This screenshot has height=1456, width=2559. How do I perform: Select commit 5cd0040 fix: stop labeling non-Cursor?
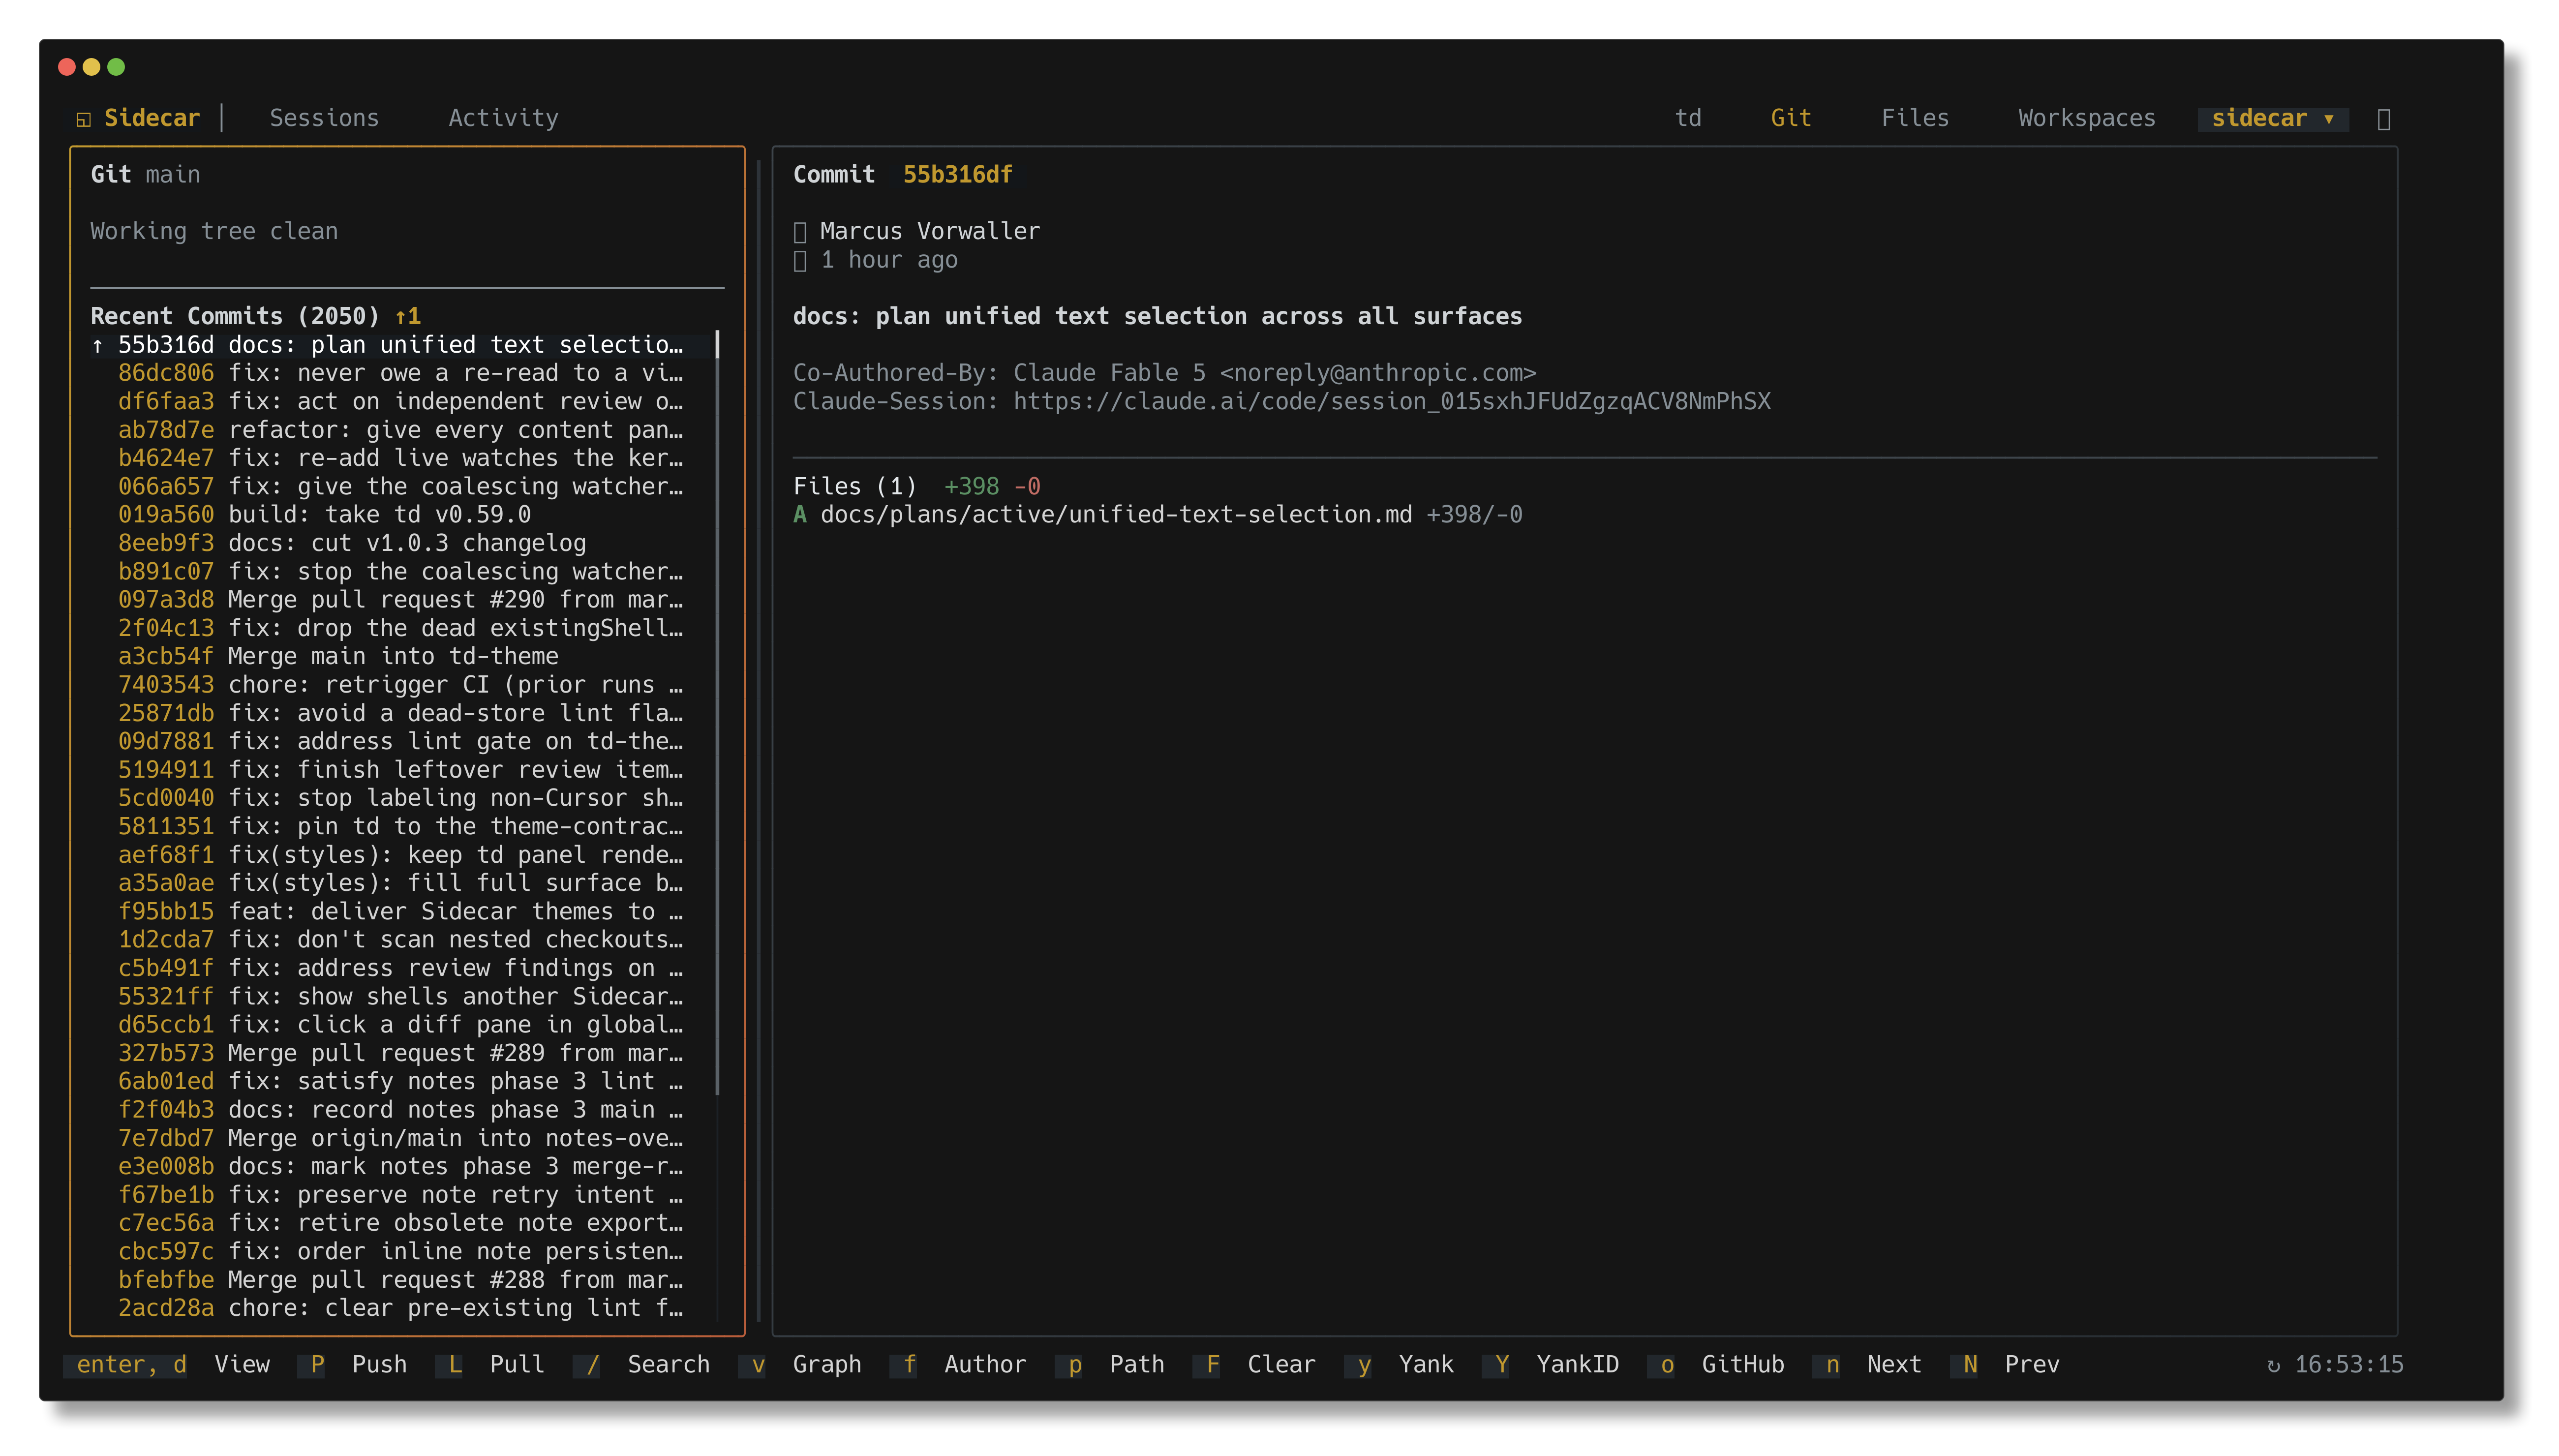400,798
